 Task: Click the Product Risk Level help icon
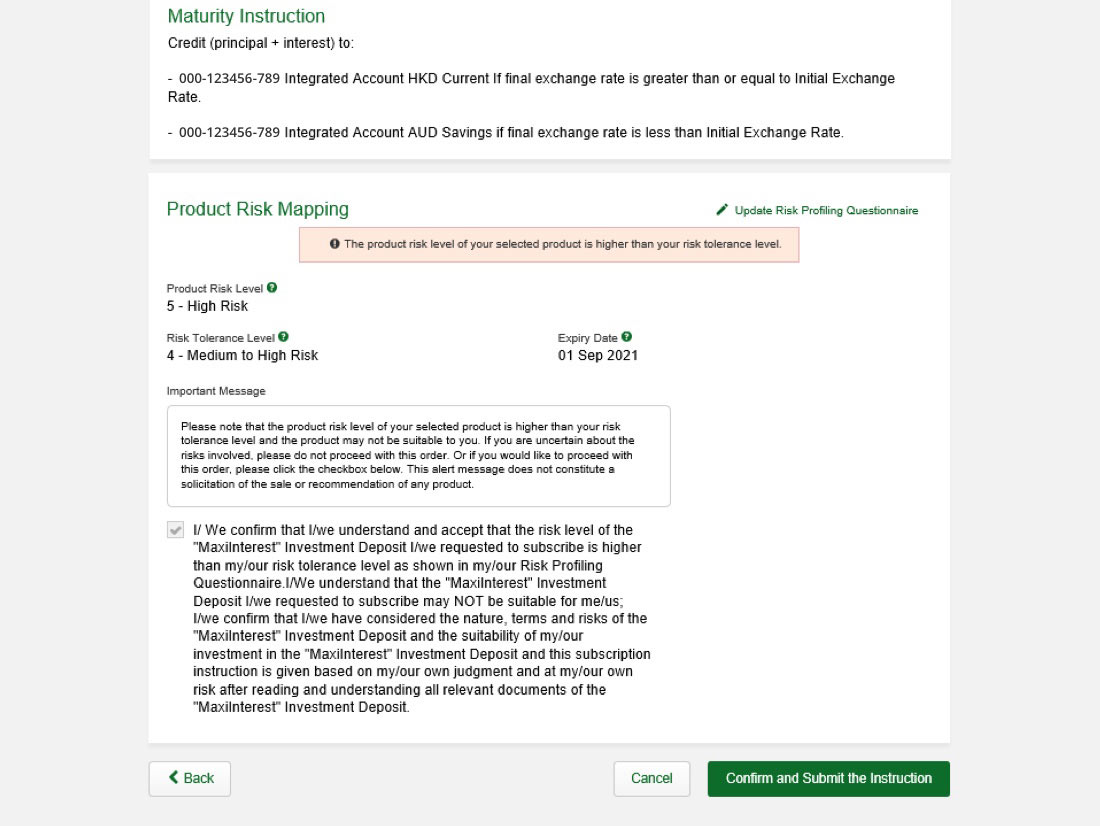pyautogui.click(x=272, y=288)
